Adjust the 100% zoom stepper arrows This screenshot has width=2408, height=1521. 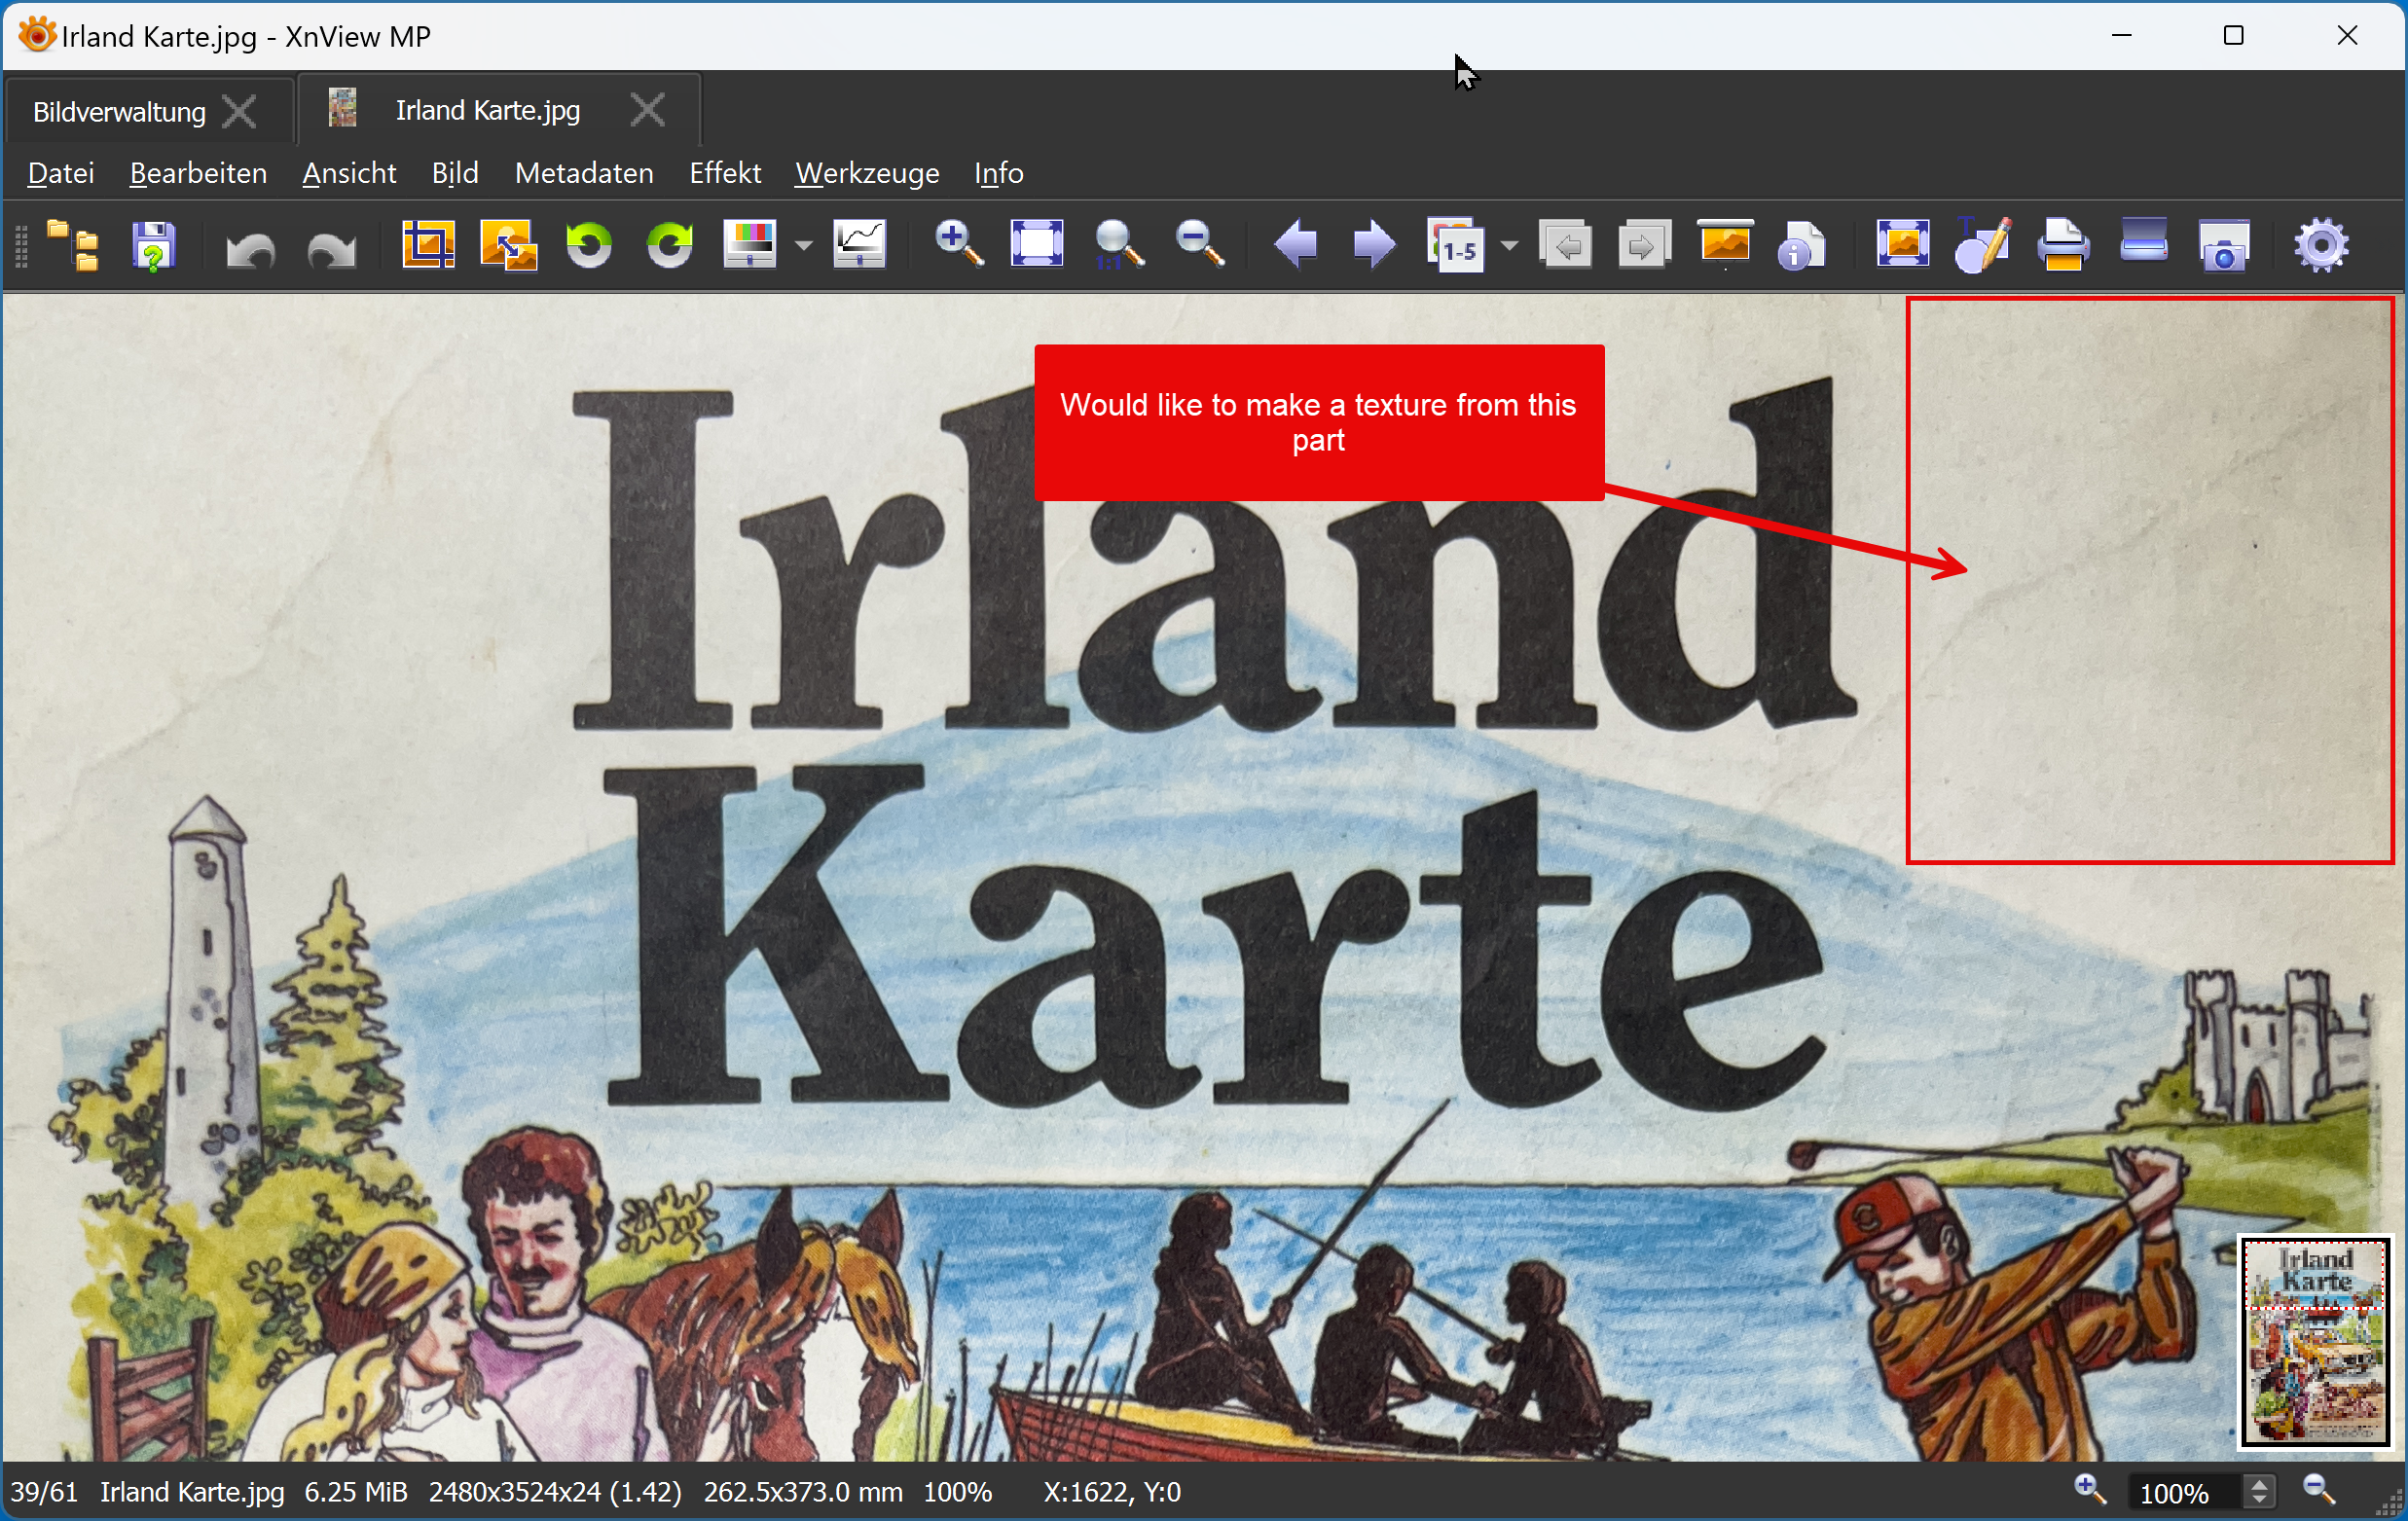pyautogui.click(x=2259, y=1492)
